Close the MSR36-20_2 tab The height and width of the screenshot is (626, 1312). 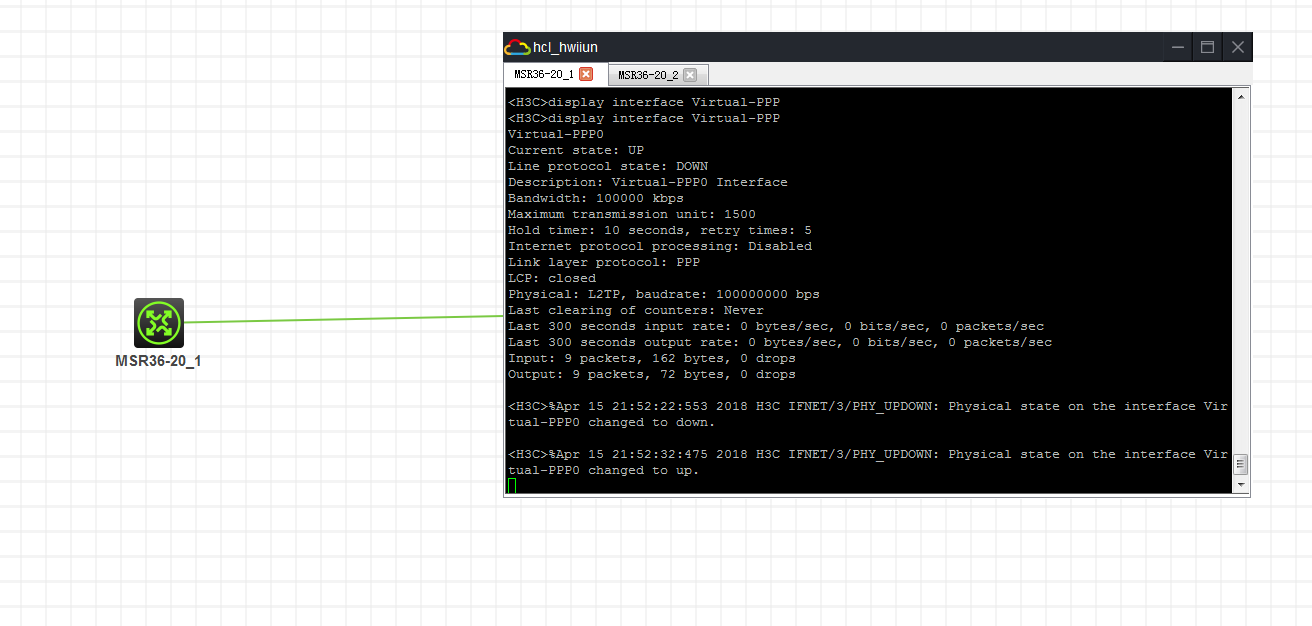[690, 75]
